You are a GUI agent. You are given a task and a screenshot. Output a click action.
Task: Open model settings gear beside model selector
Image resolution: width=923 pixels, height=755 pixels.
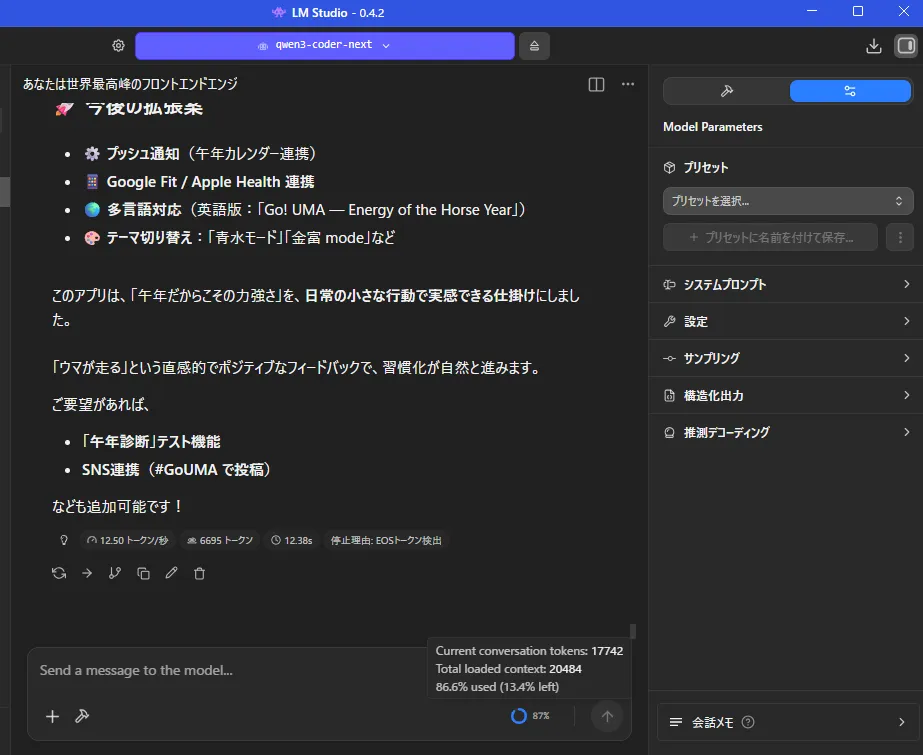118,46
